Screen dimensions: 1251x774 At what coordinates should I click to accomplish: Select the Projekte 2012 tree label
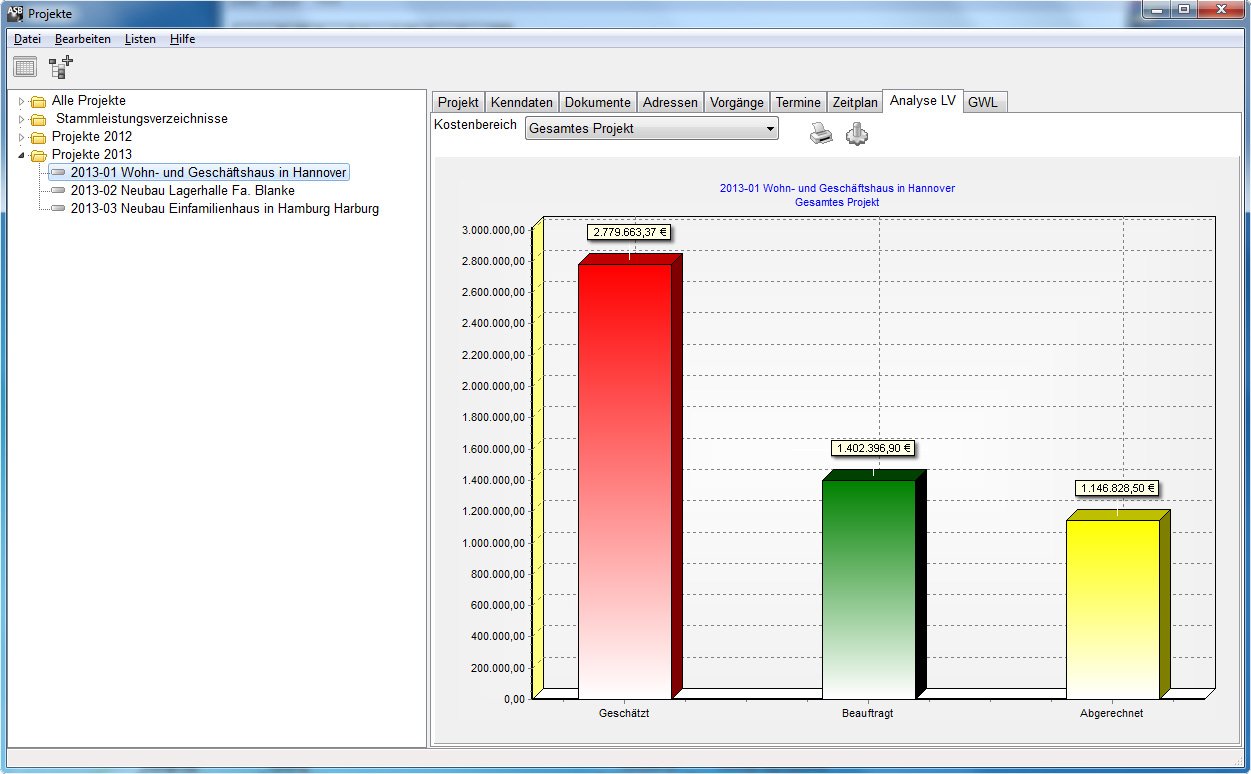[91, 137]
